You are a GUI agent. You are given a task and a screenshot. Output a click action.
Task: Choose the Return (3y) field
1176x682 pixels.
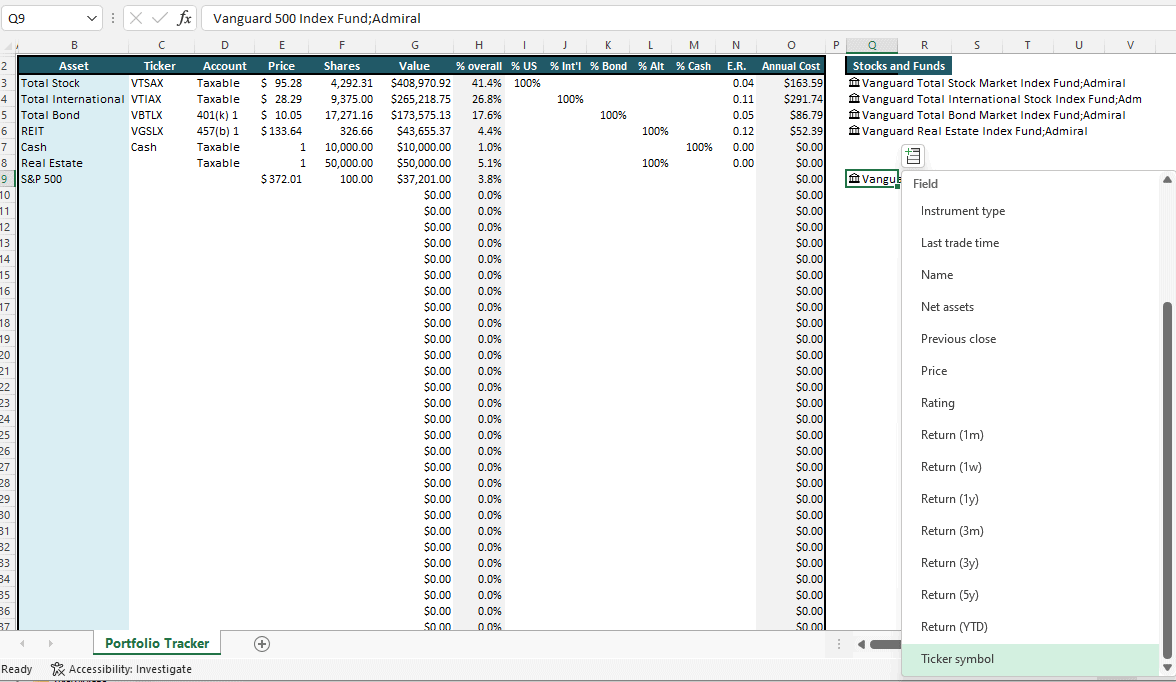coord(1030,563)
